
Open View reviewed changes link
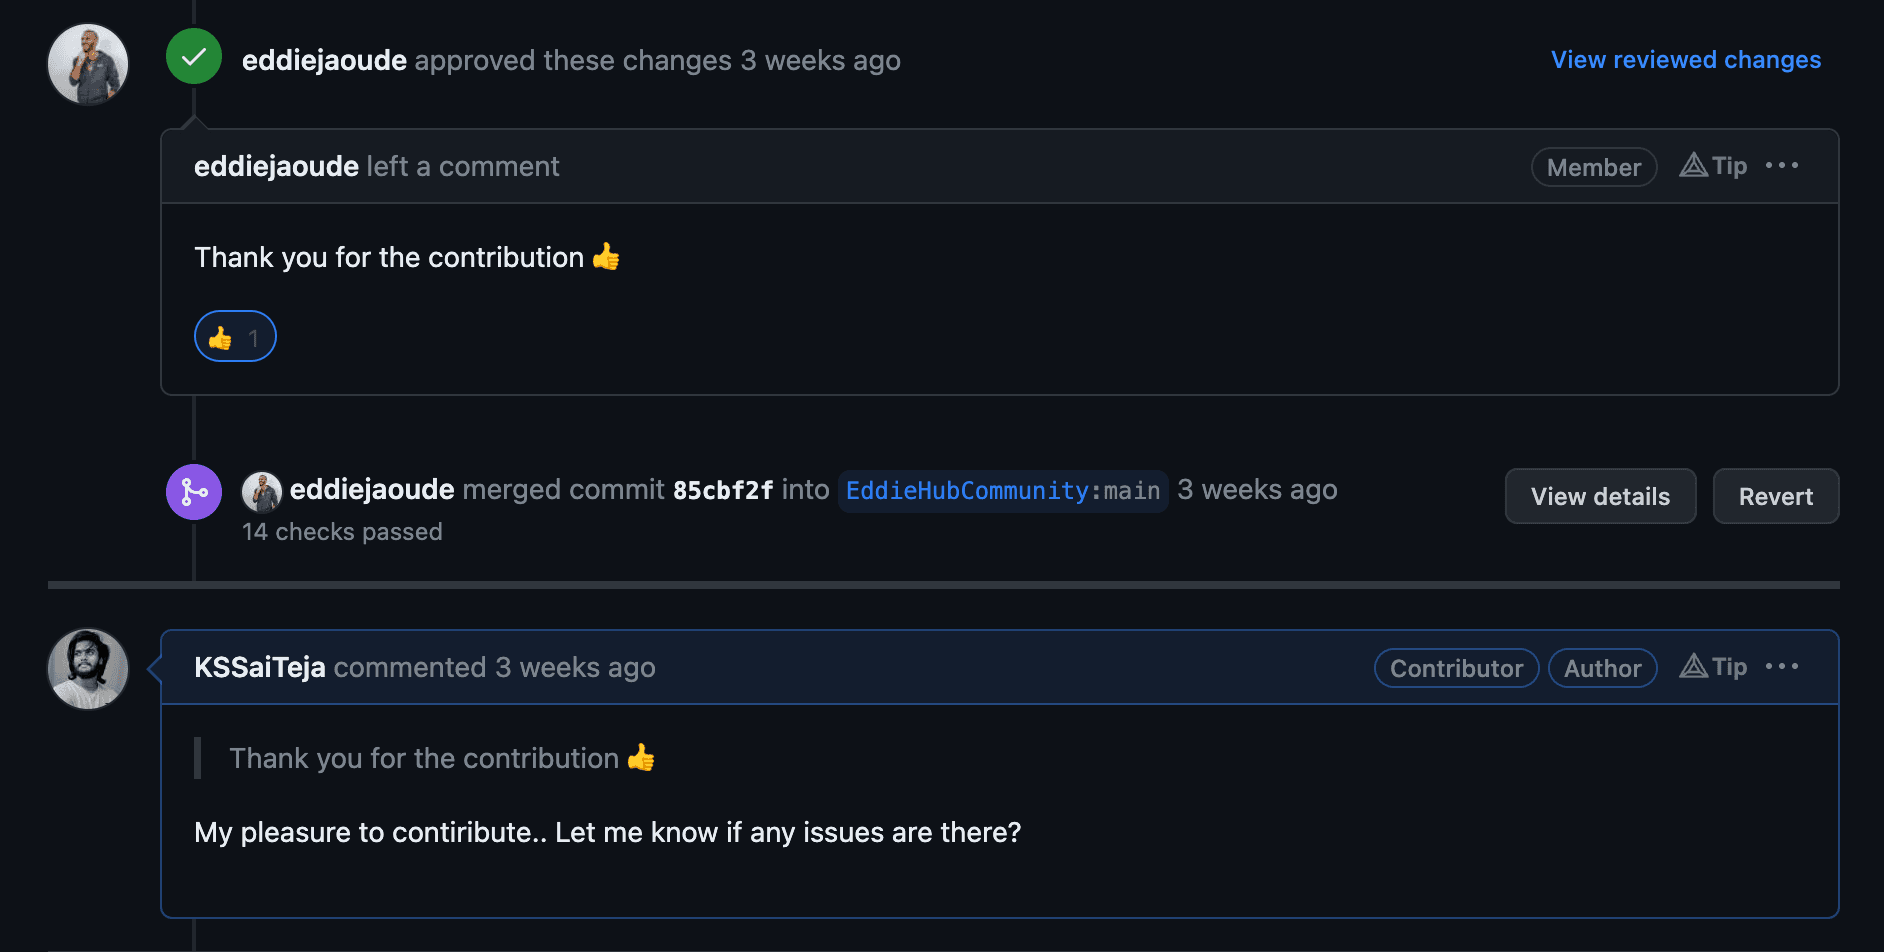pyautogui.click(x=1686, y=60)
